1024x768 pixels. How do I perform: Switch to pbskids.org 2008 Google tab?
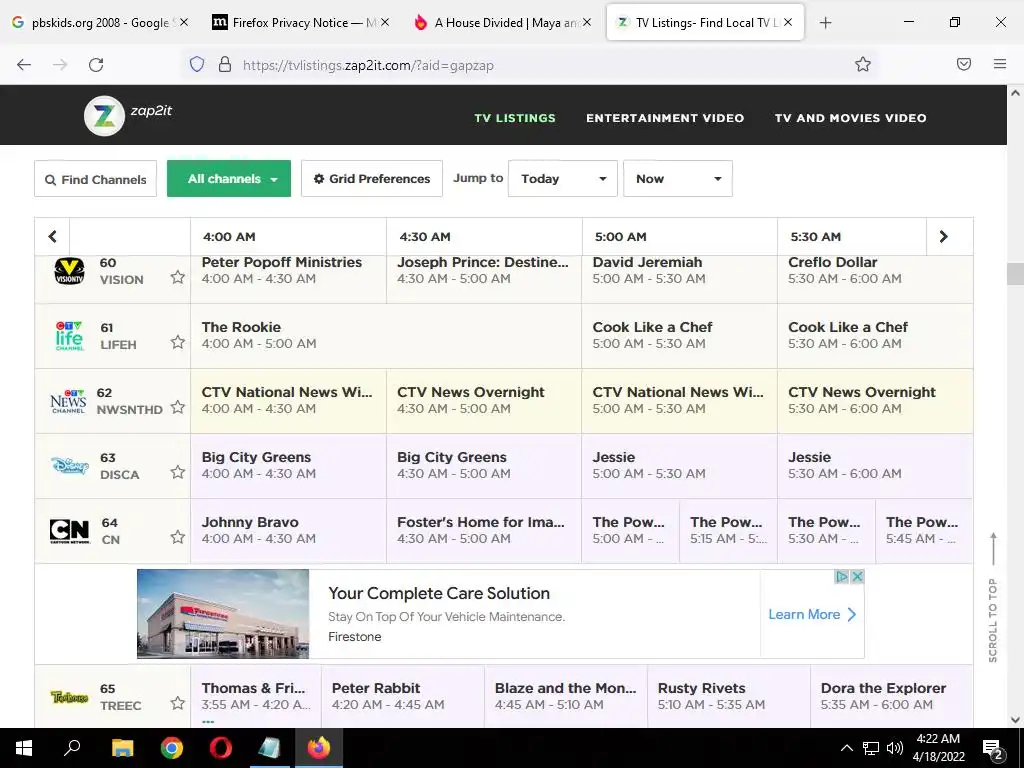101,23
